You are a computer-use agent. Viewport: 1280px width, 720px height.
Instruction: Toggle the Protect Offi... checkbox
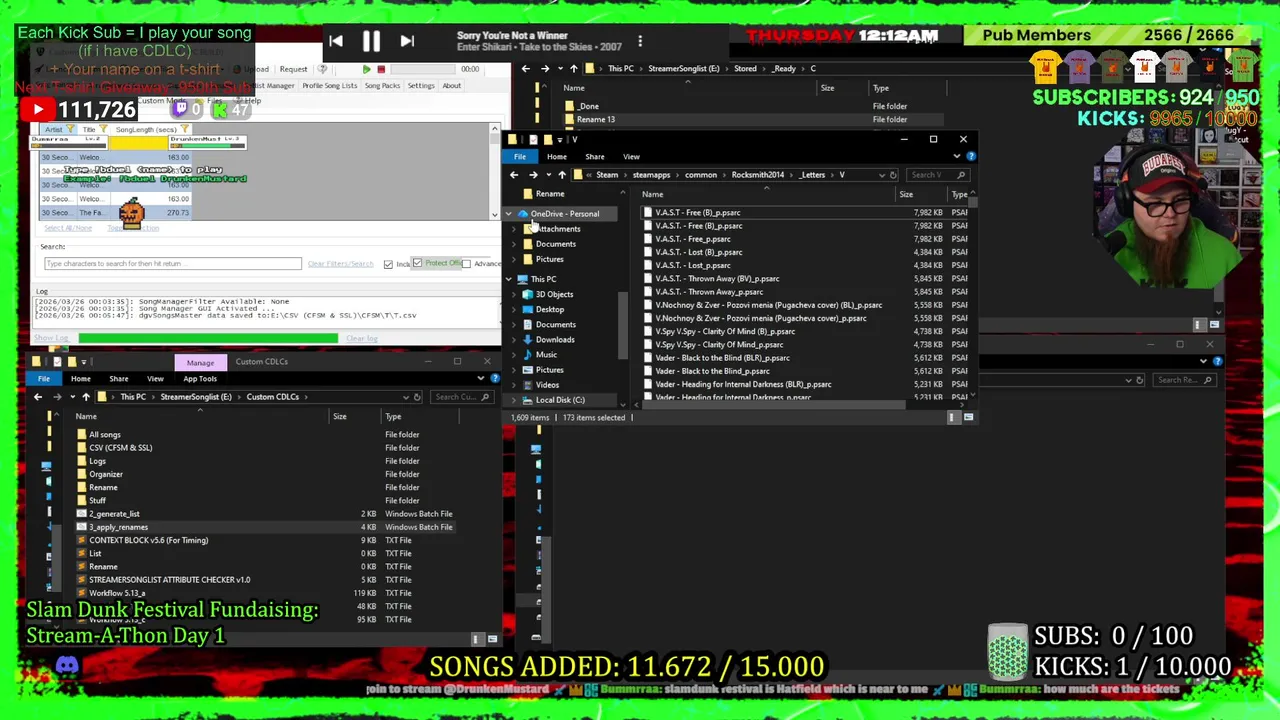tap(417, 264)
